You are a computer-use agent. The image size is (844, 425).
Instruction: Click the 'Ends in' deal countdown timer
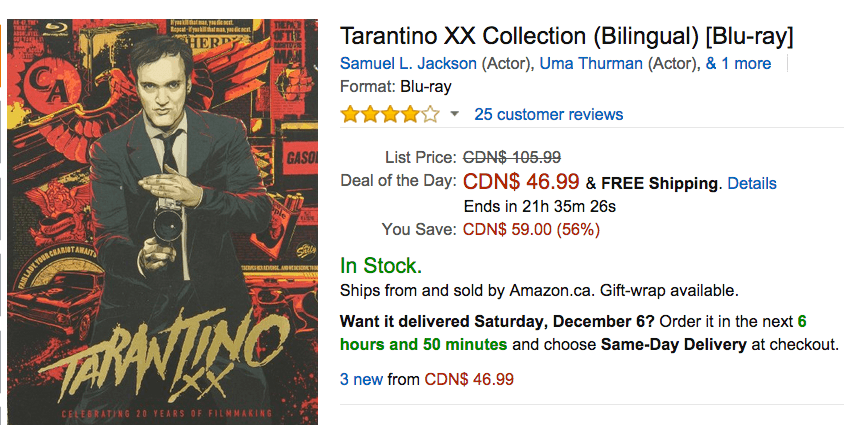click(540, 207)
